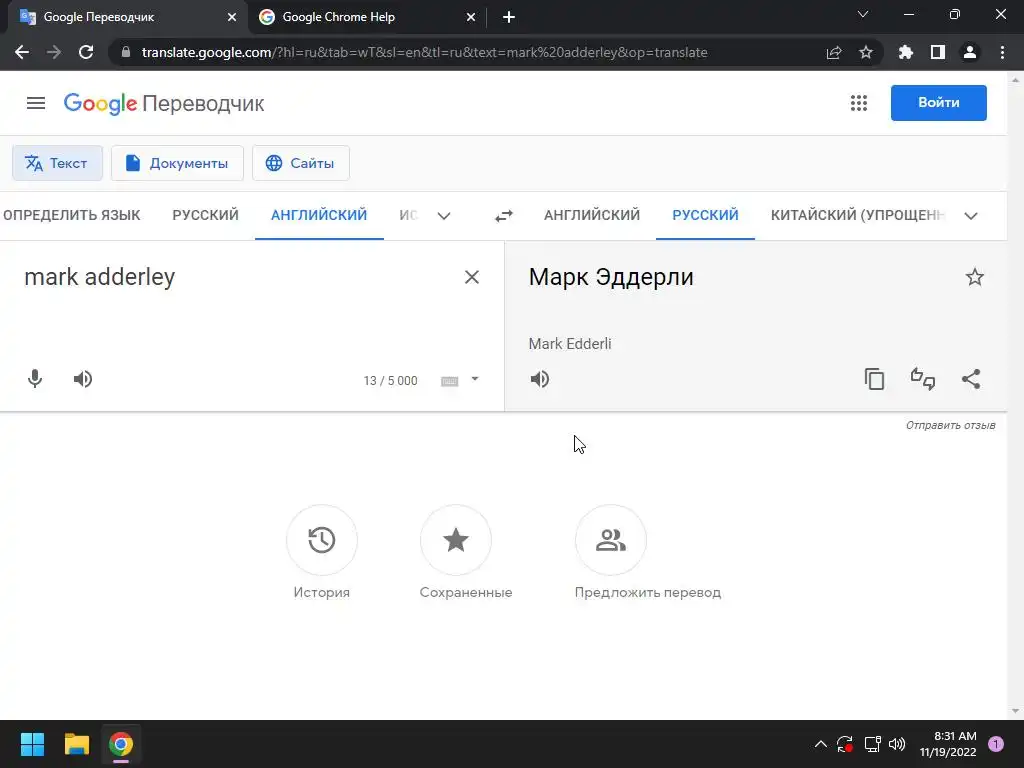Go back to the previous page
The width and height of the screenshot is (1024, 768).
point(22,52)
